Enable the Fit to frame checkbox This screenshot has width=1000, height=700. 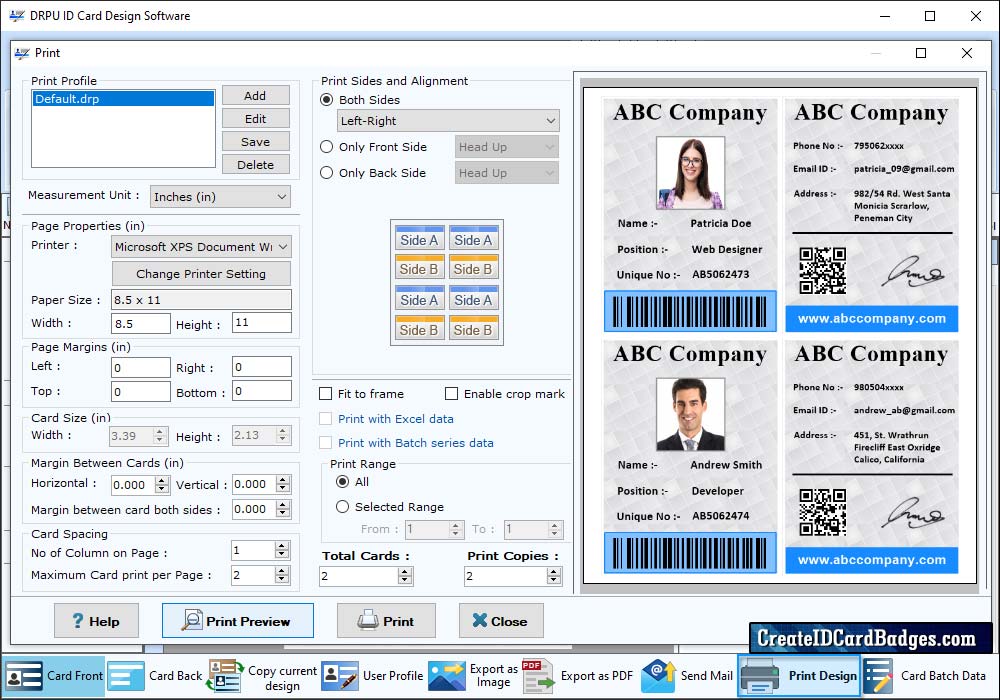(x=325, y=394)
